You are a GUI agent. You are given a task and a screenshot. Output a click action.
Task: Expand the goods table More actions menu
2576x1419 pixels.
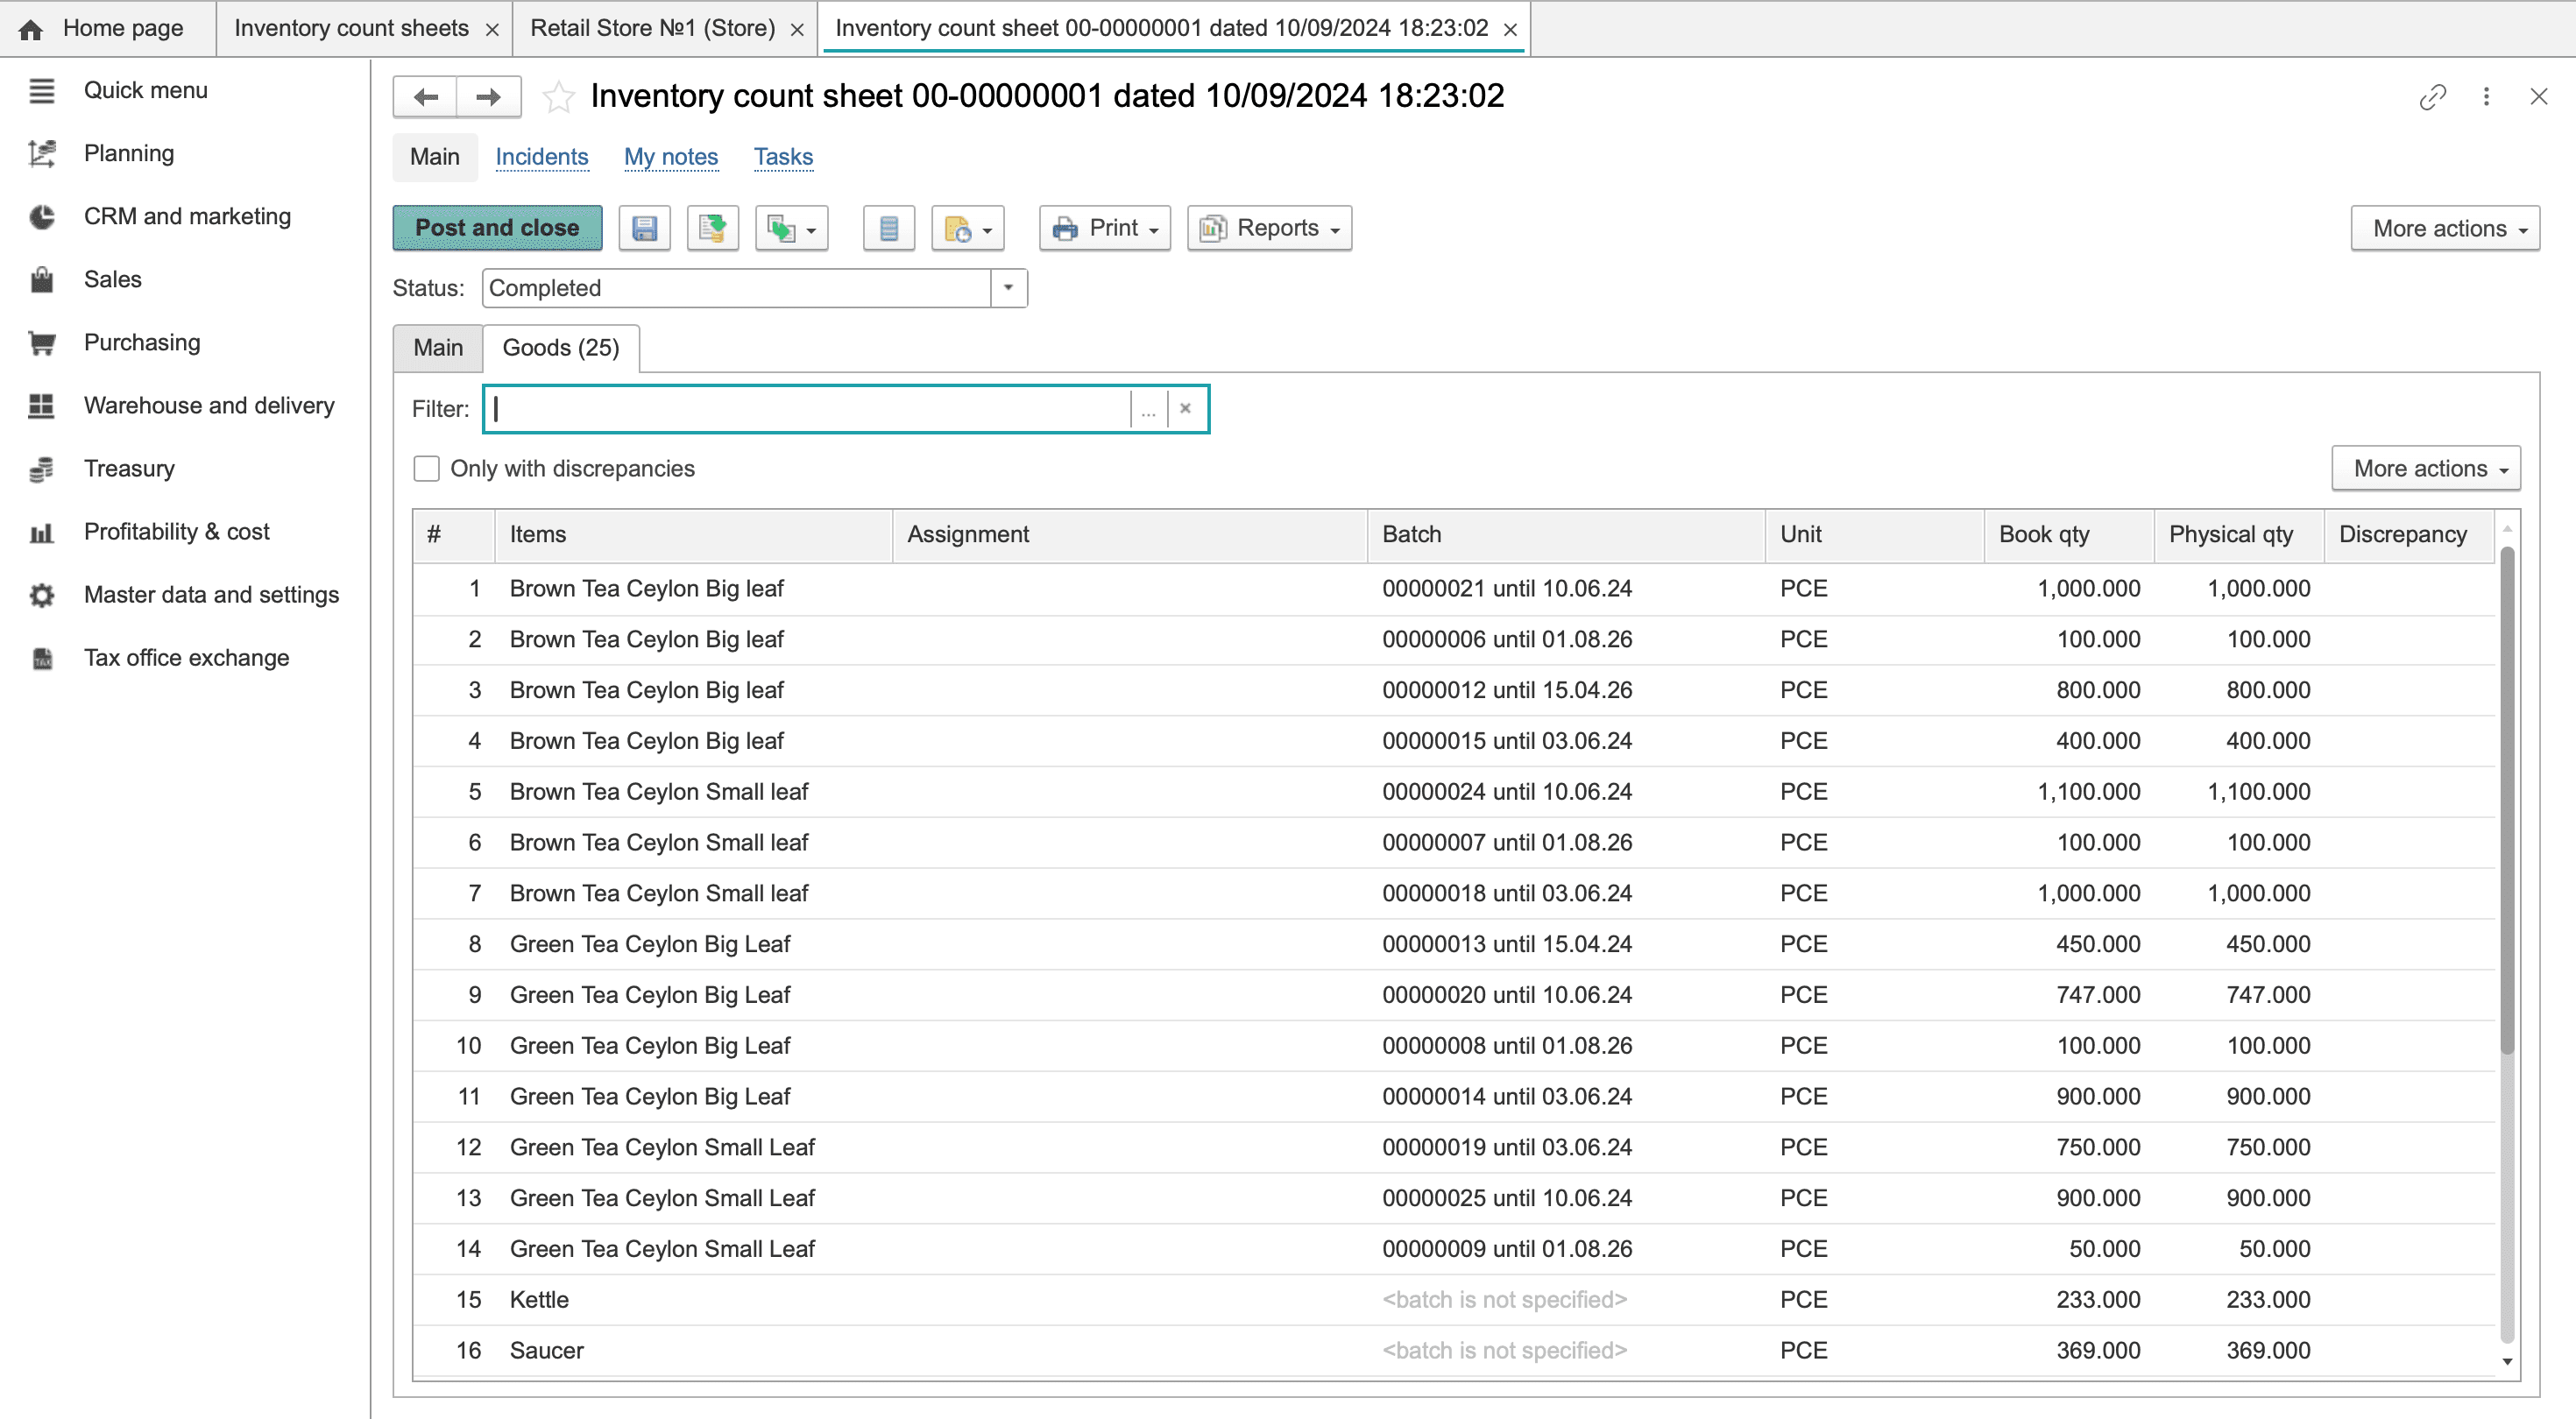pyautogui.click(x=2425, y=468)
